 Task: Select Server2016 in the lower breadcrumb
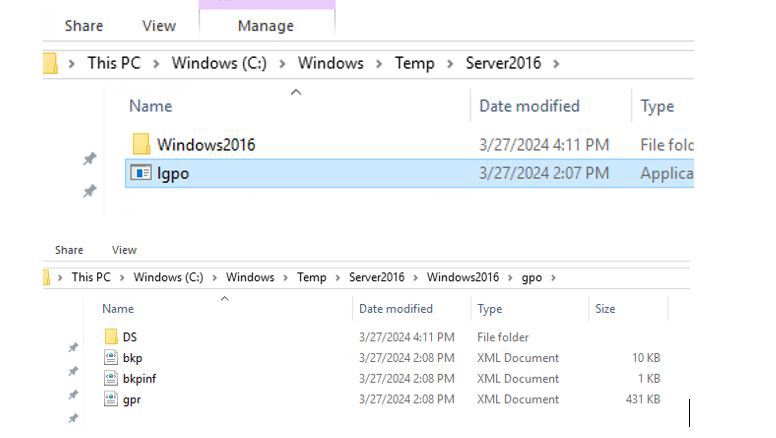tap(377, 277)
